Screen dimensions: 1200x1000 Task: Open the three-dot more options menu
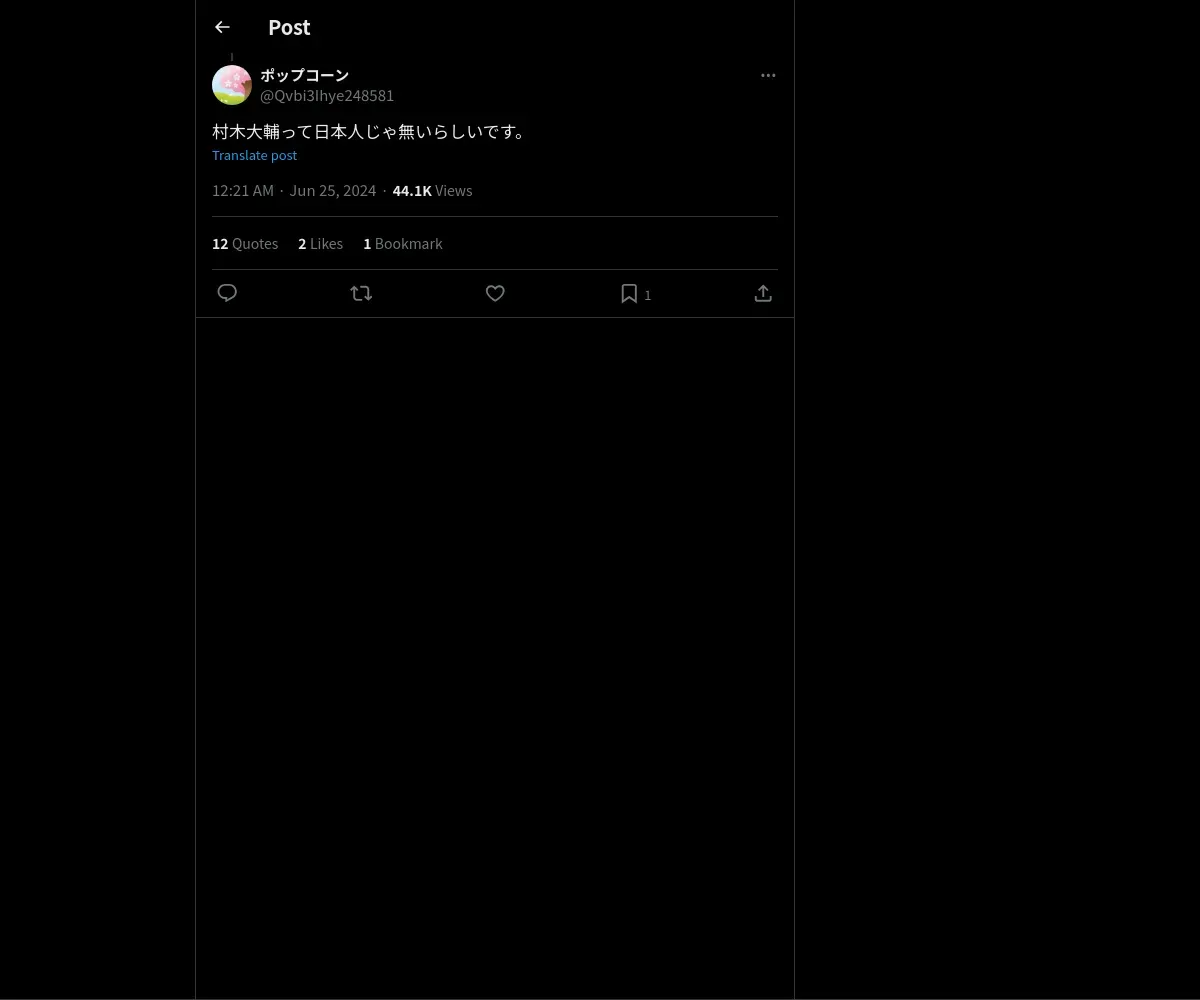click(x=768, y=75)
